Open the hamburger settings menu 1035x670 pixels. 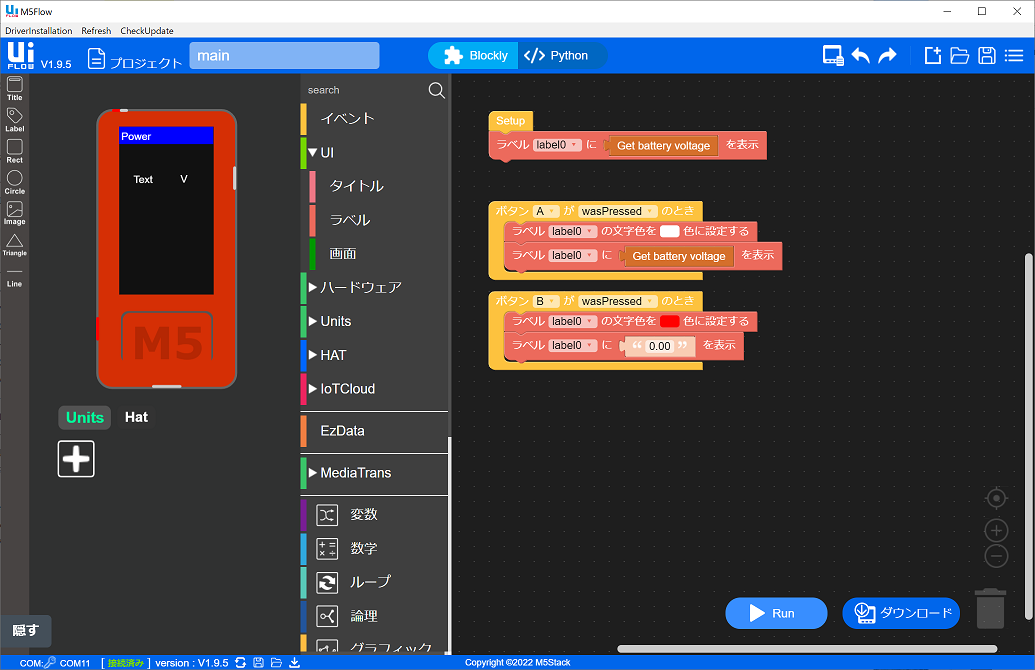click(x=1014, y=55)
